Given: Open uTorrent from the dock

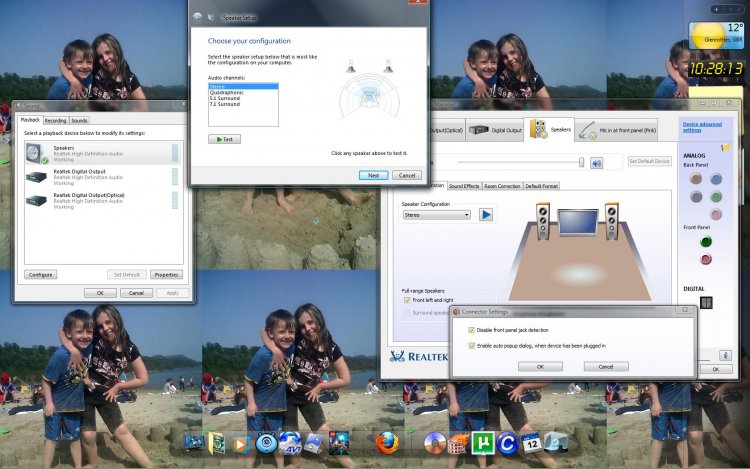Looking at the screenshot, I should (481, 442).
